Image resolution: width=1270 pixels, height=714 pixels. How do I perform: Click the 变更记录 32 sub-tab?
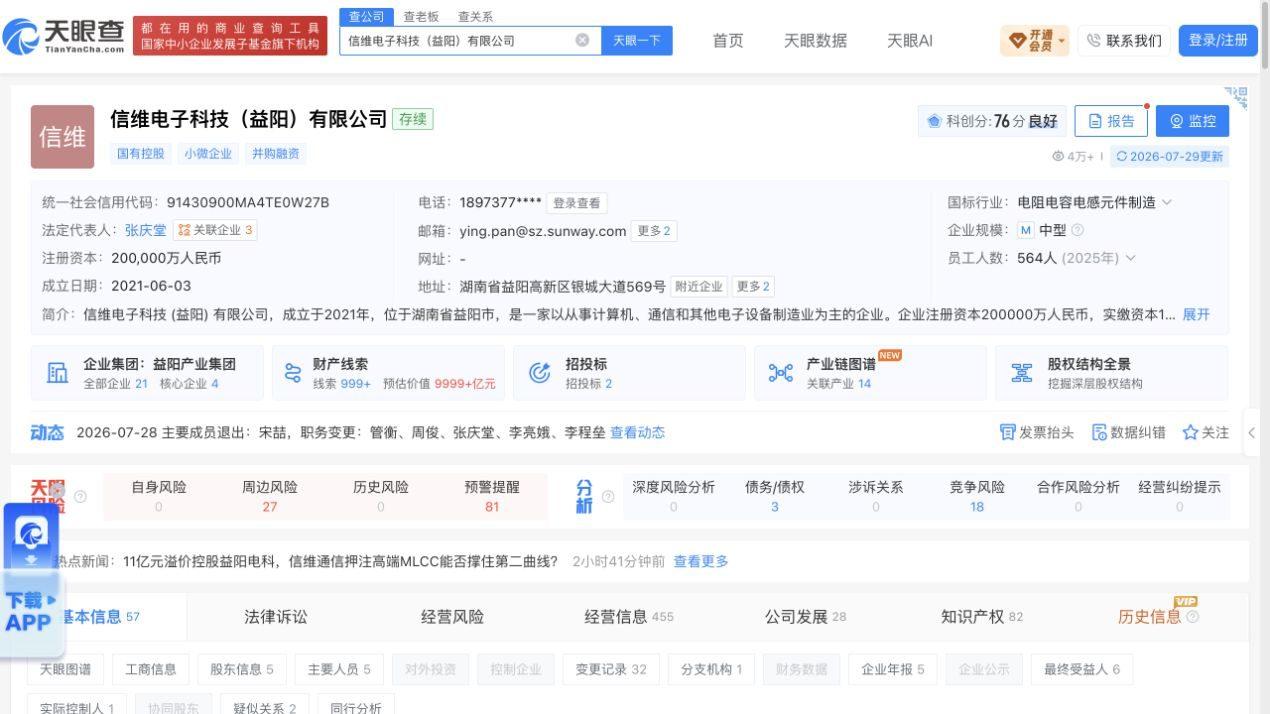[x=611, y=669]
